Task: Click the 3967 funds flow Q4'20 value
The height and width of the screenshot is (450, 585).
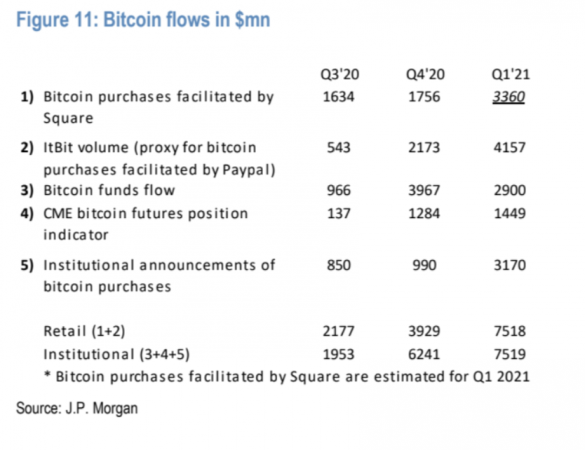Action: pyautogui.click(x=424, y=190)
